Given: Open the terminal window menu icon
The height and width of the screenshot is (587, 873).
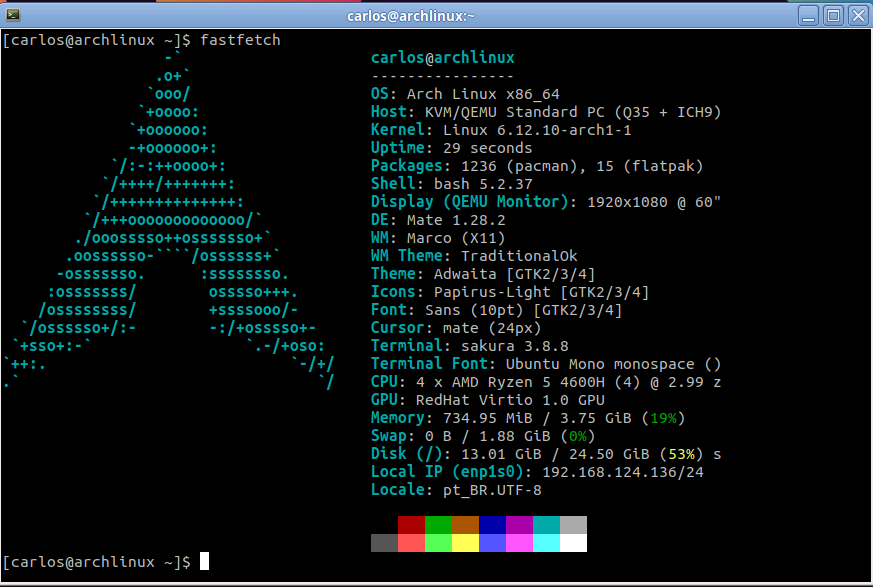Looking at the screenshot, I should (x=13, y=15).
